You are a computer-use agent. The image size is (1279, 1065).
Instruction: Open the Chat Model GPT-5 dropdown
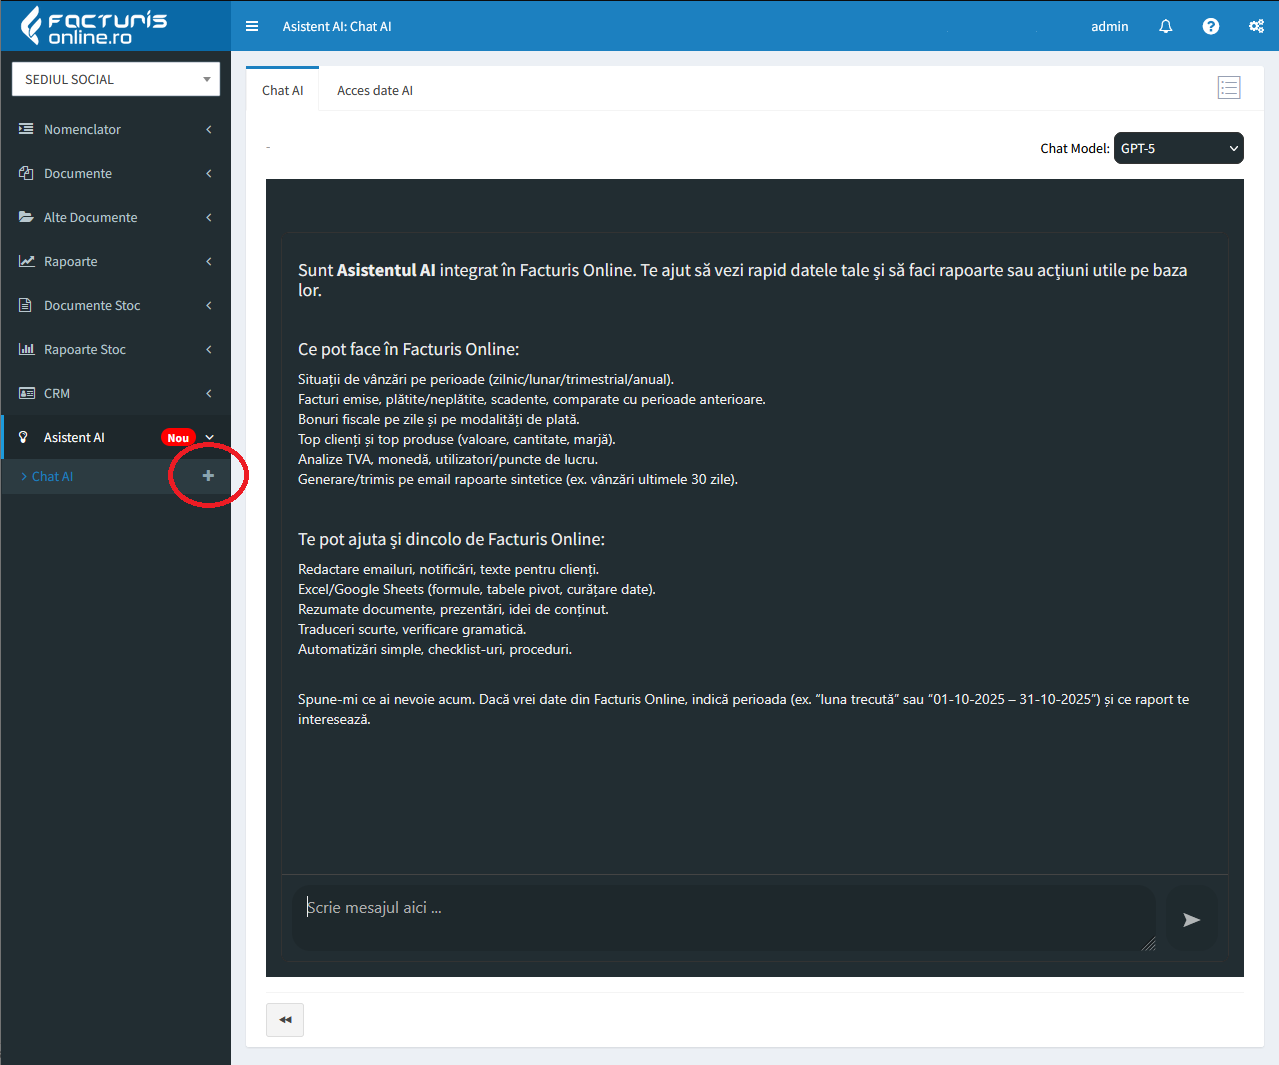[1178, 148]
